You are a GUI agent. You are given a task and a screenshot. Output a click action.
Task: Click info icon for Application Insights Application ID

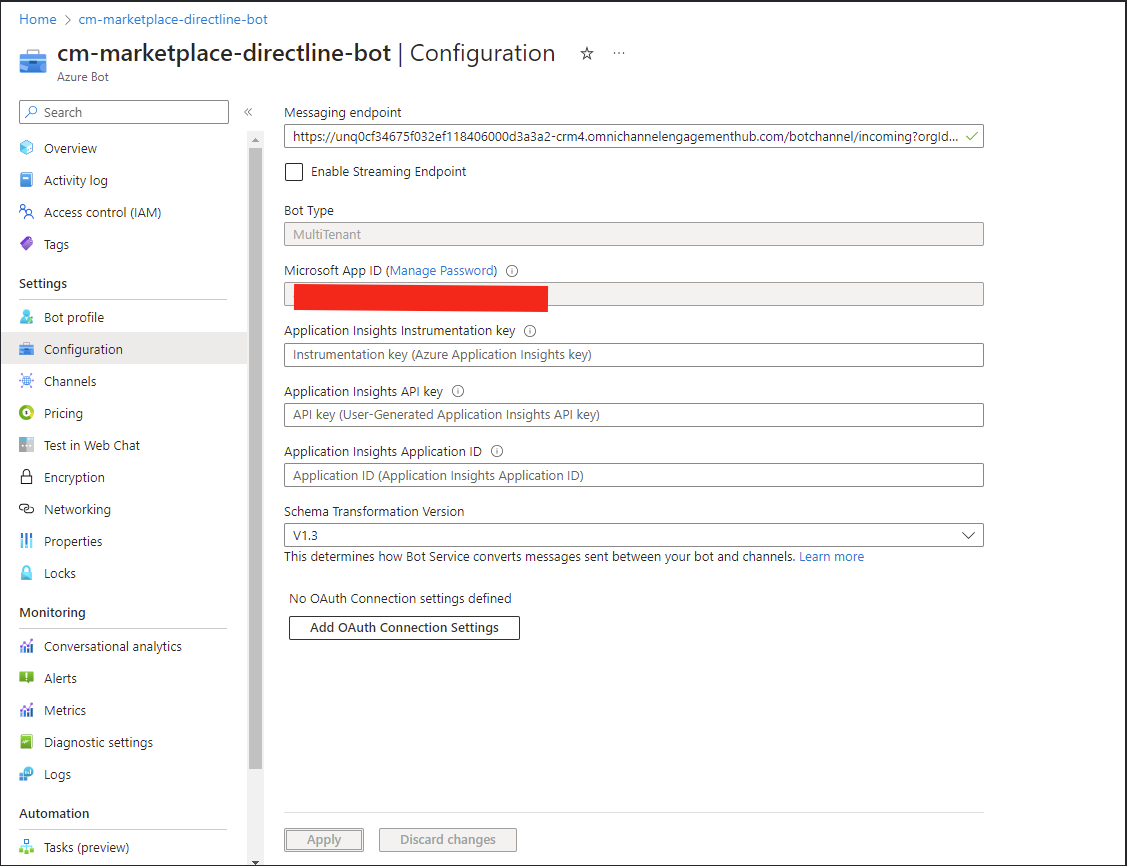tap(497, 451)
